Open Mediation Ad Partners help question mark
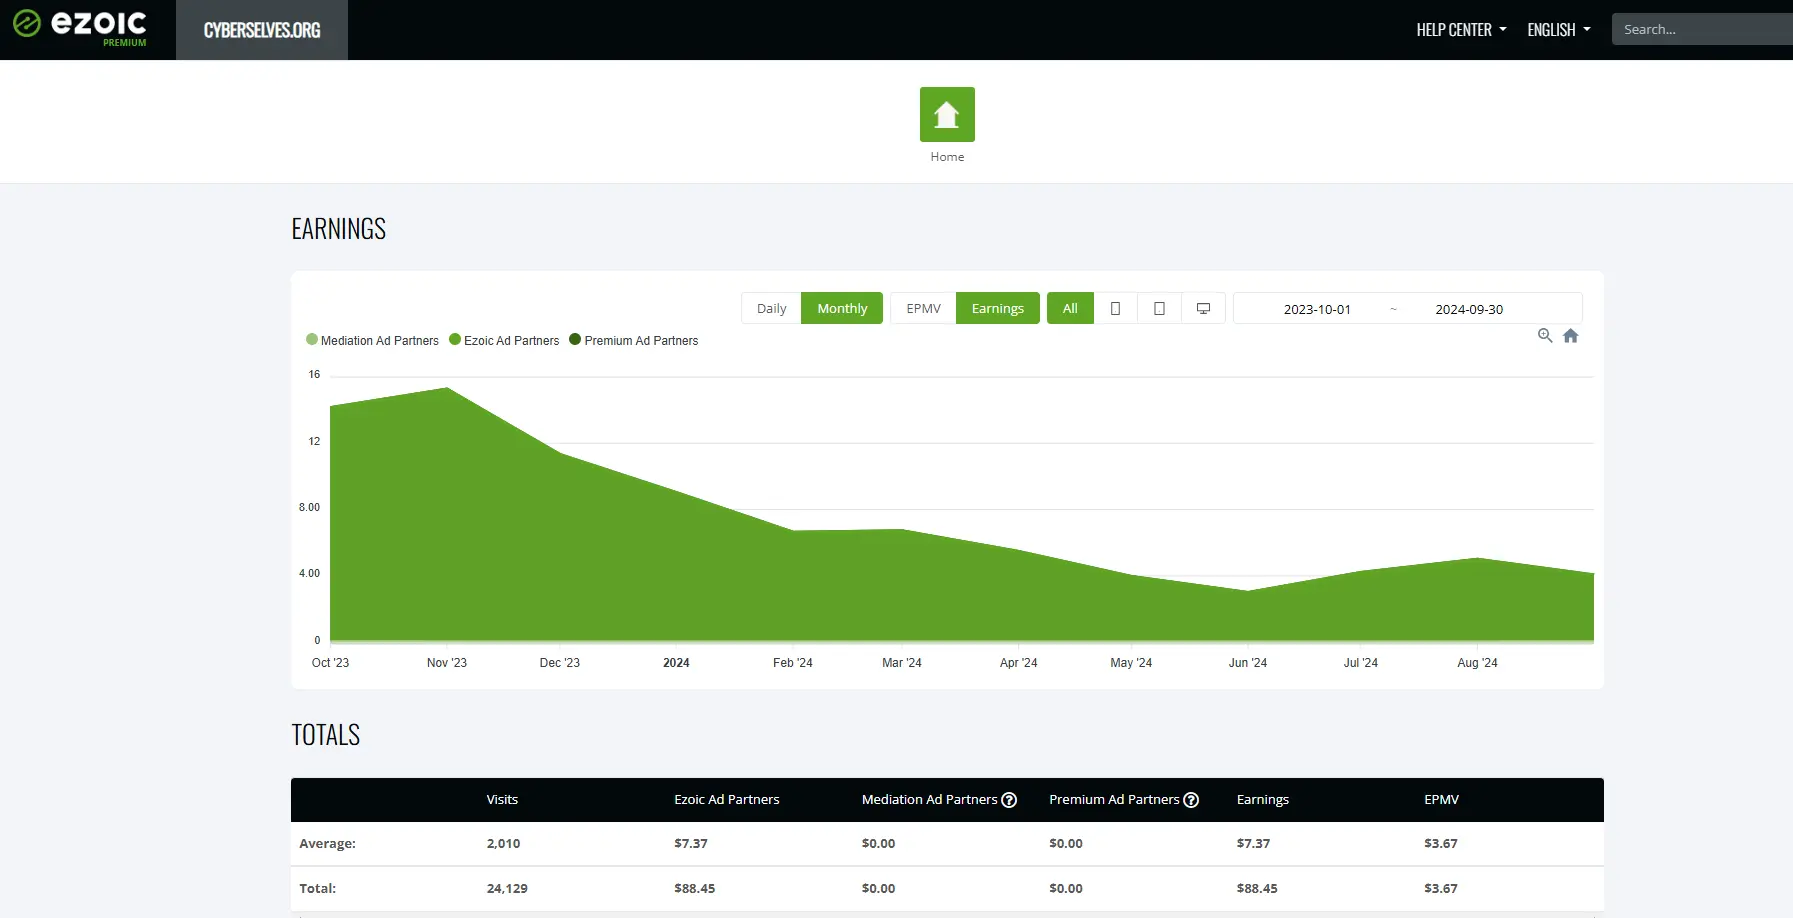 (1009, 800)
